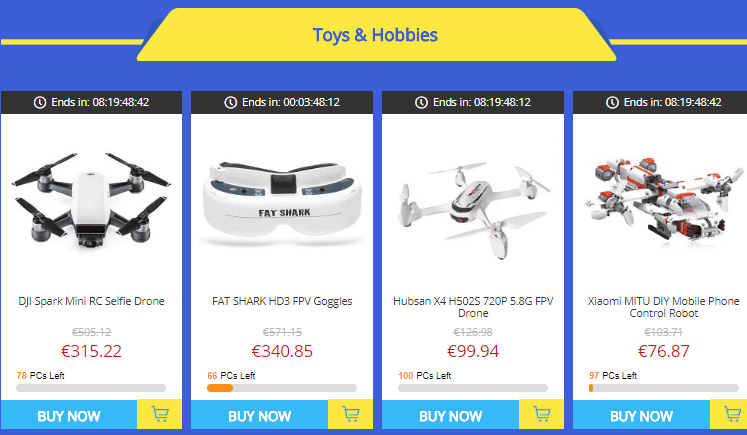The width and height of the screenshot is (747, 435).
Task: Add Hubsan X4 drone to cart
Action: [x=542, y=414]
